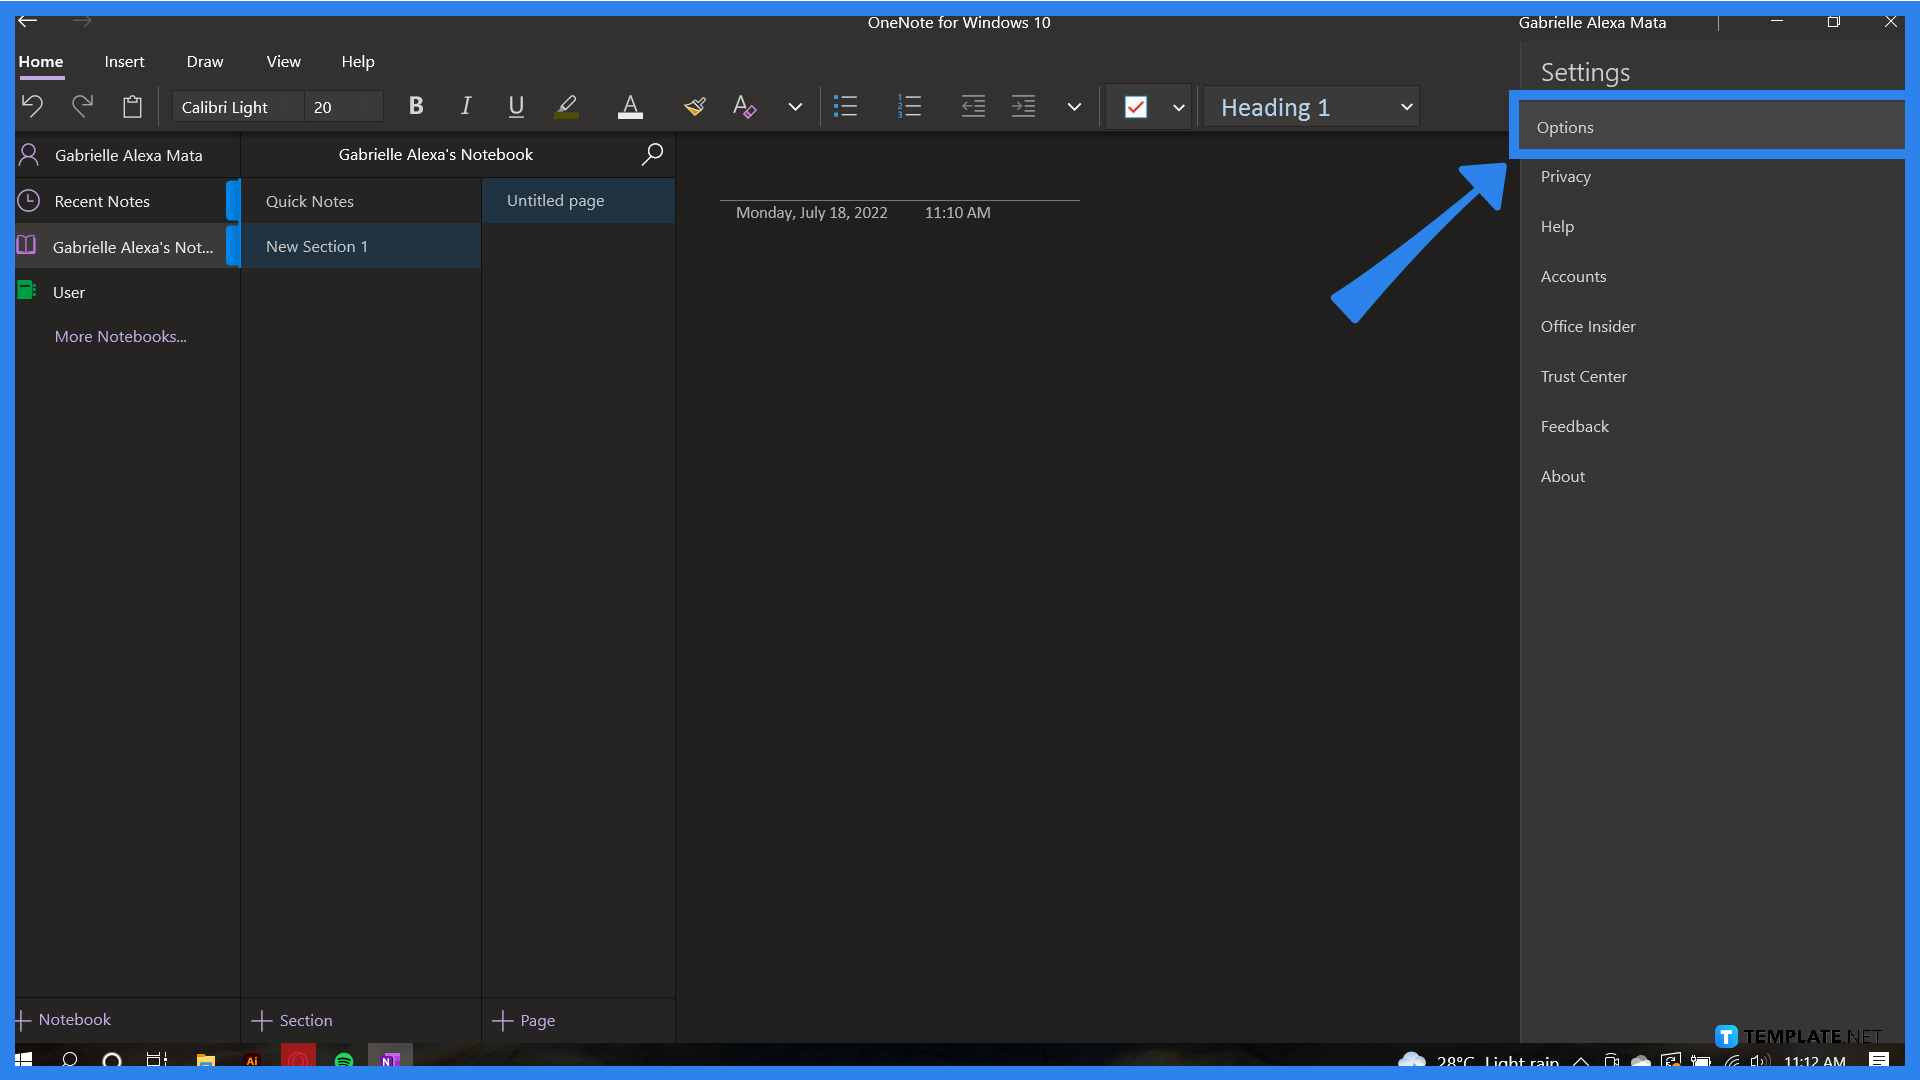Image resolution: width=1920 pixels, height=1080 pixels.
Task: Open the Insert menu tab
Action: pos(124,61)
